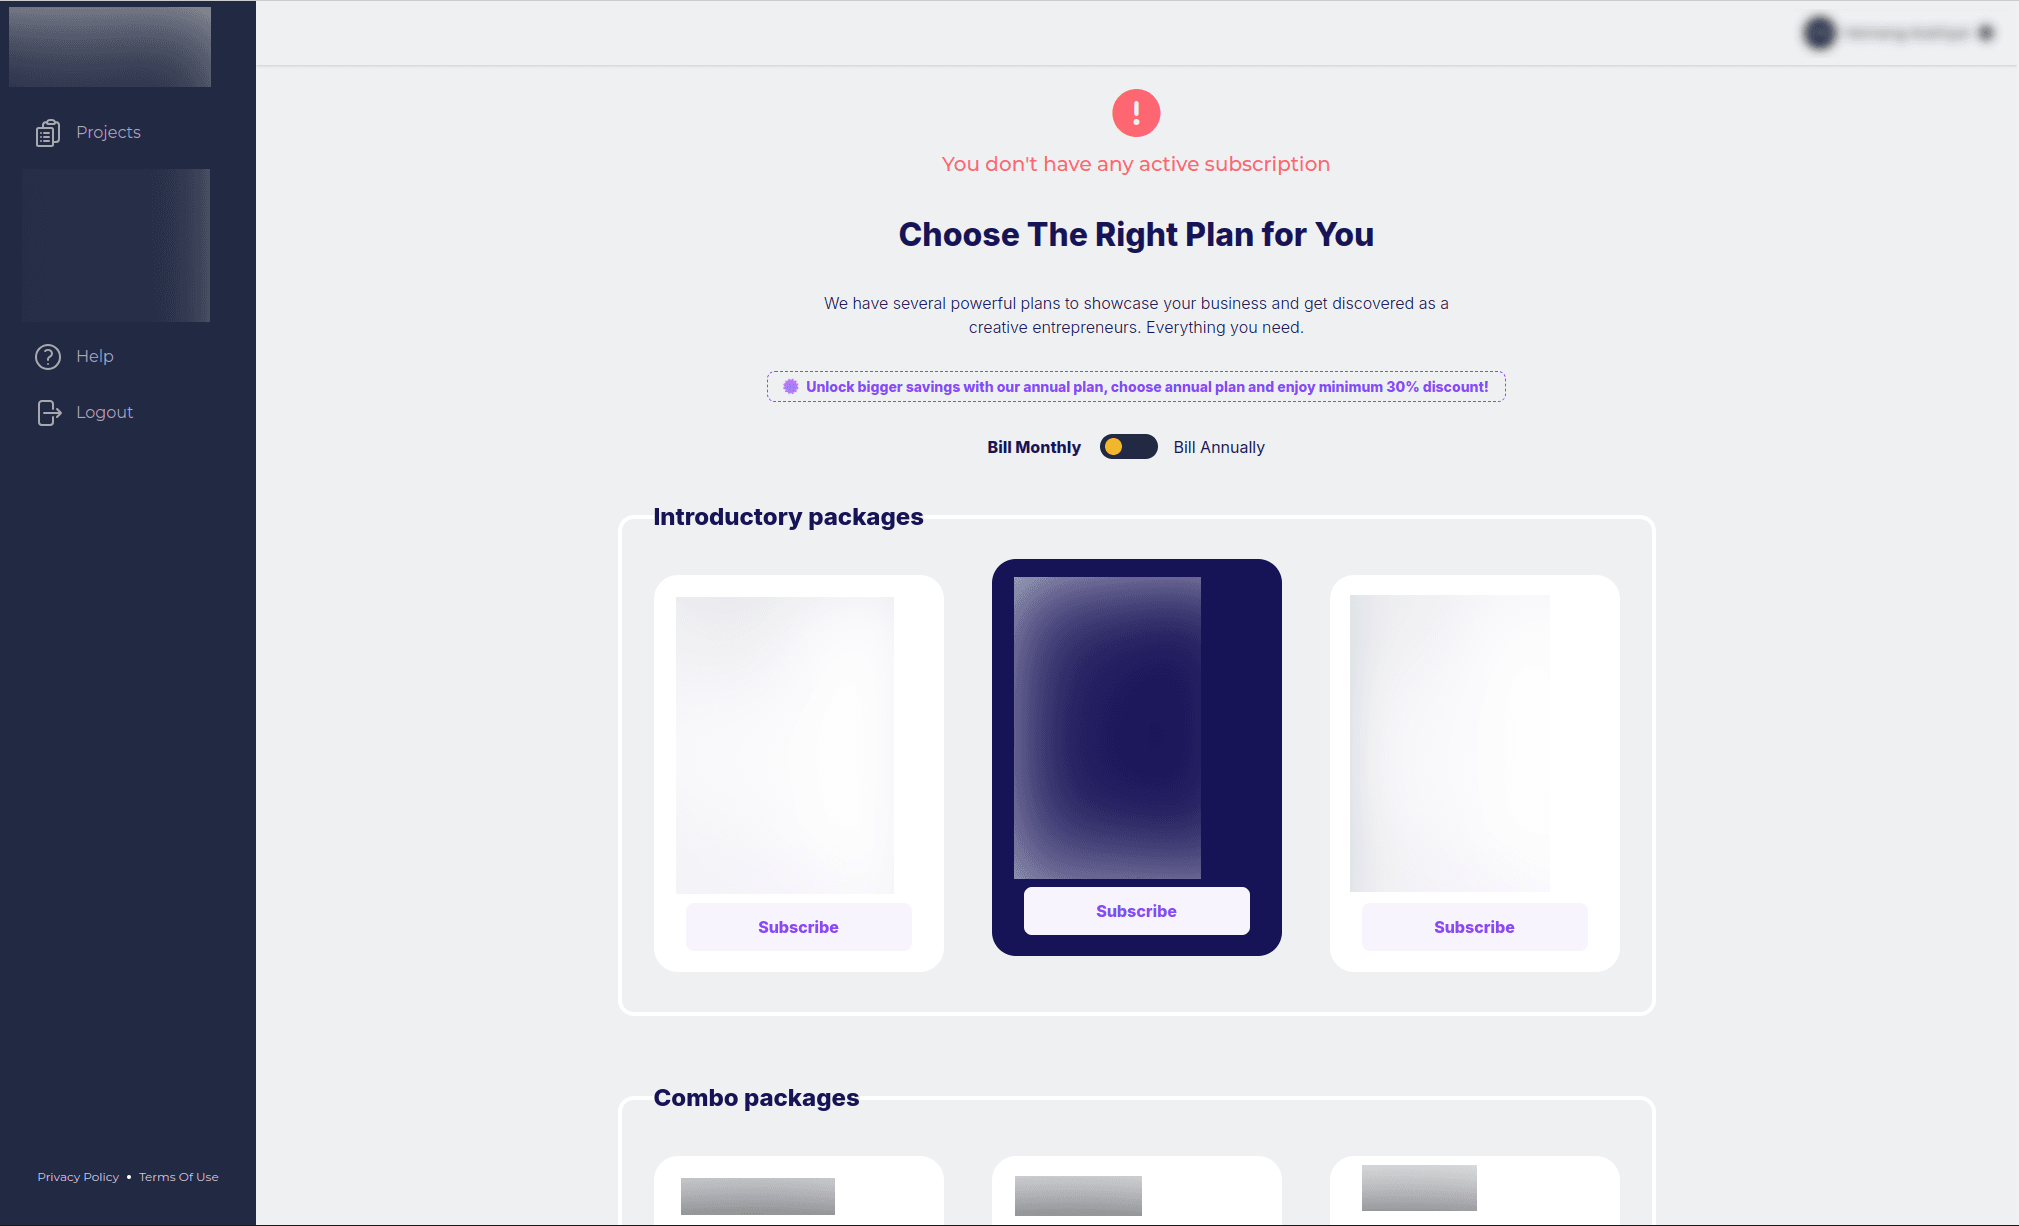Subscribe to the highlighted middle plan
The width and height of the screenshot is (2019, 1226).
1136,910
